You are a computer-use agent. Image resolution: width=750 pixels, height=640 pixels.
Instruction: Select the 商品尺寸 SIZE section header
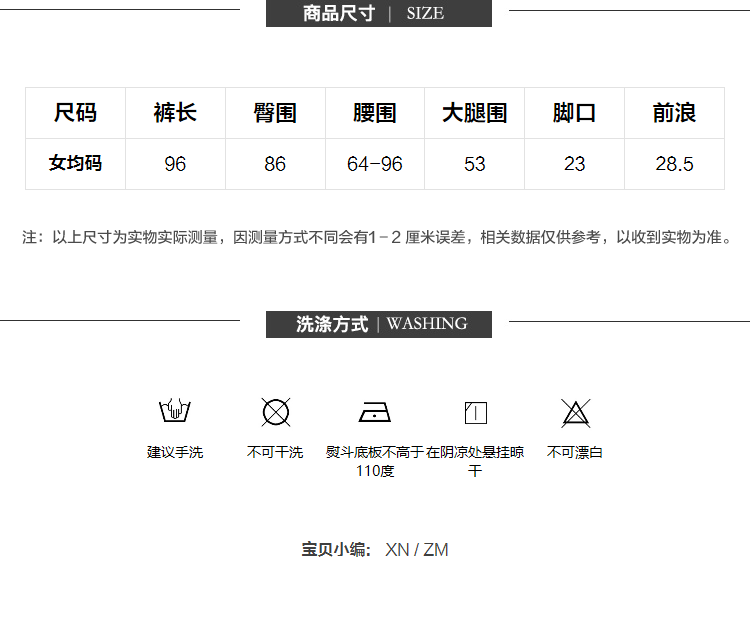coord(378,13)
